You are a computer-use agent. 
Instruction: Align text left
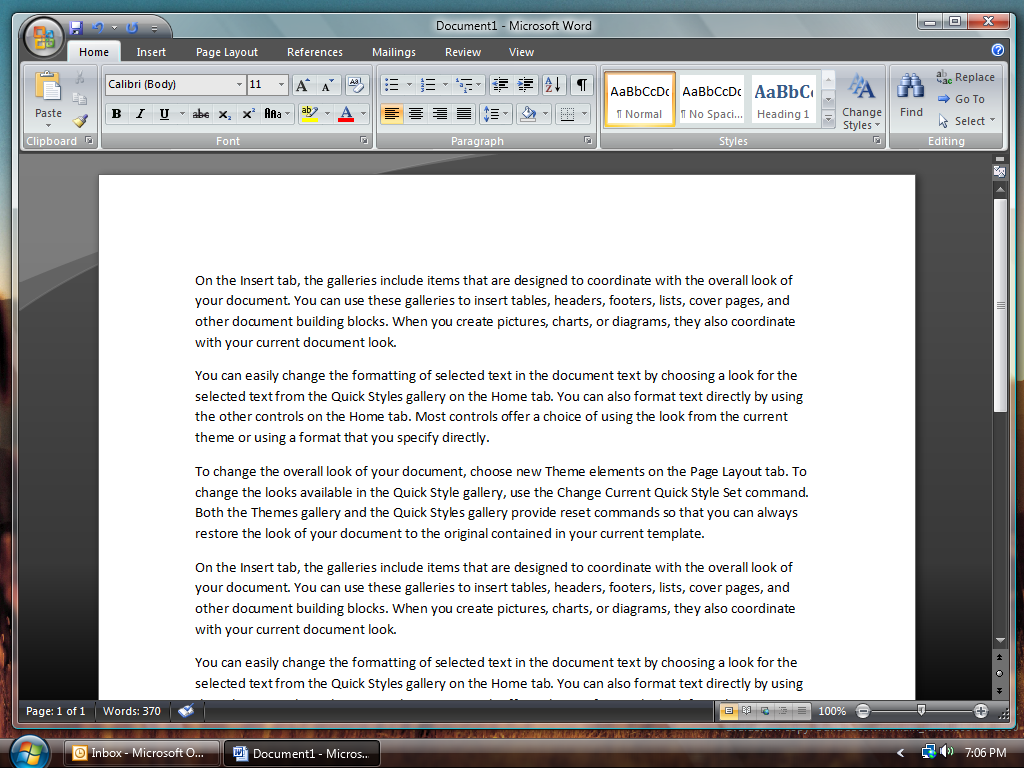[x=391, y=114]
